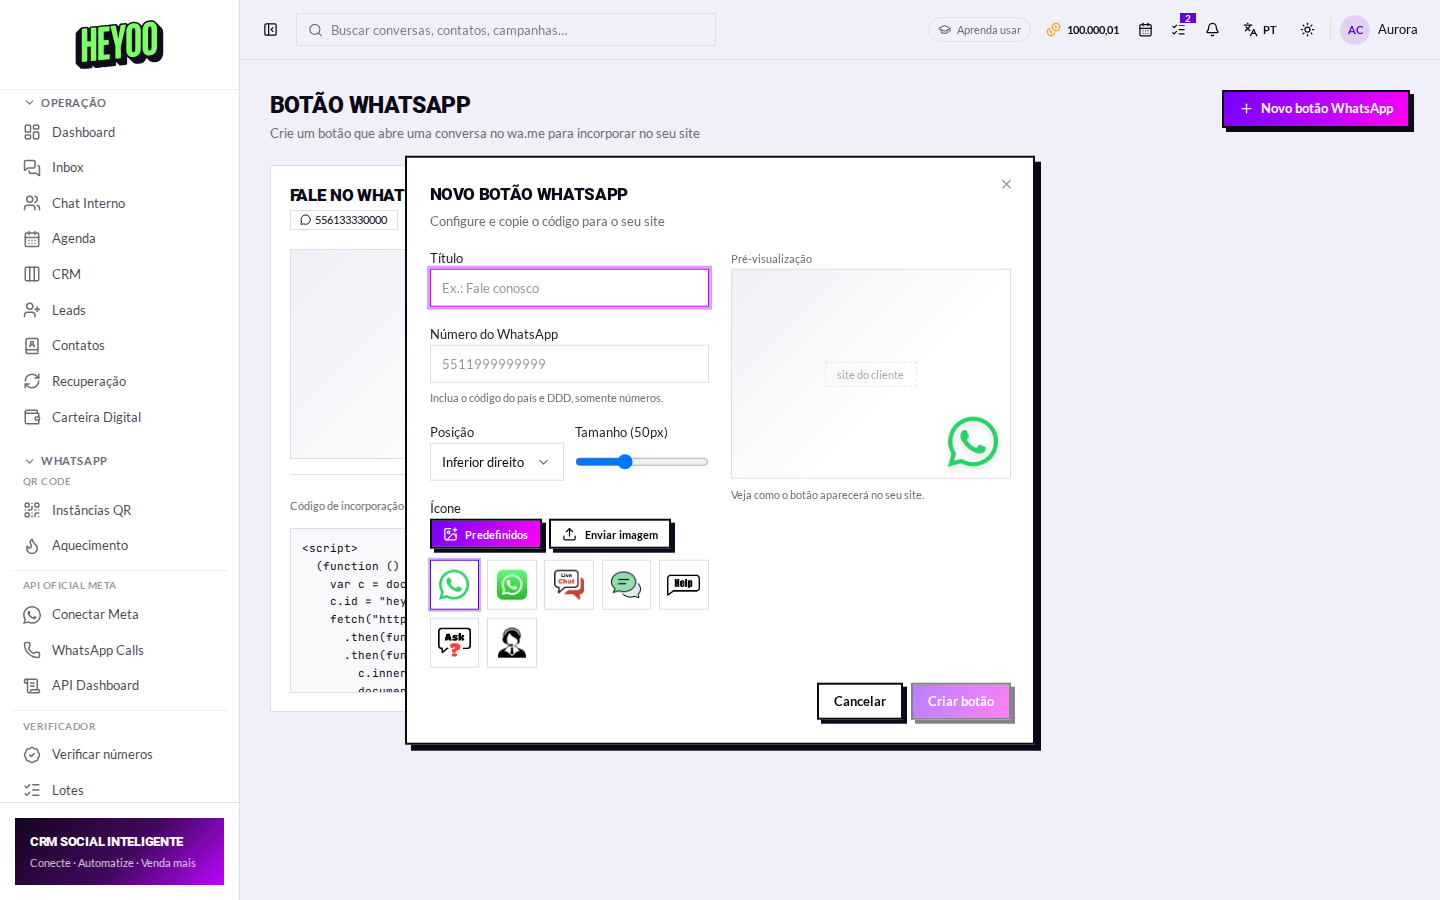Switch to Enviar imagem tab
This screenshot has width=1440, height=900.
pyautogui.click(x=610, y=535)
